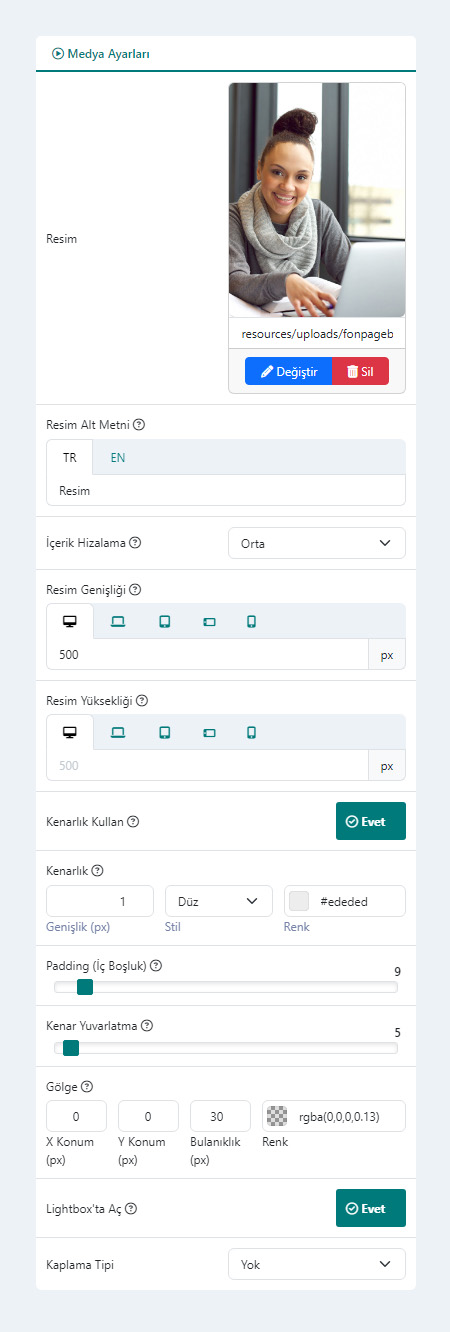This screenshot has height=1332, width=450.
Task: Open help icon next to Kenarlık Kullan
Action: [x=133, y=821]
